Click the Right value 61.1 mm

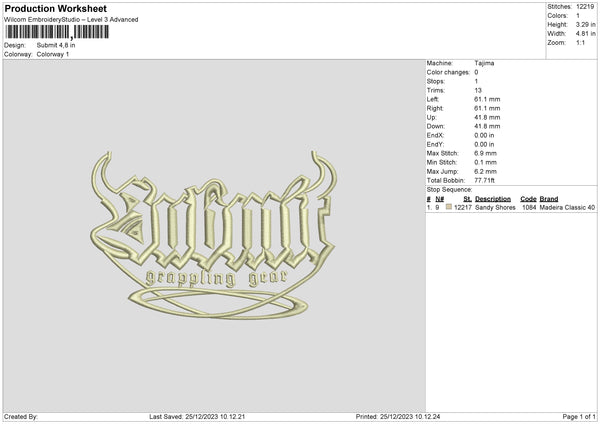point(487,109)
